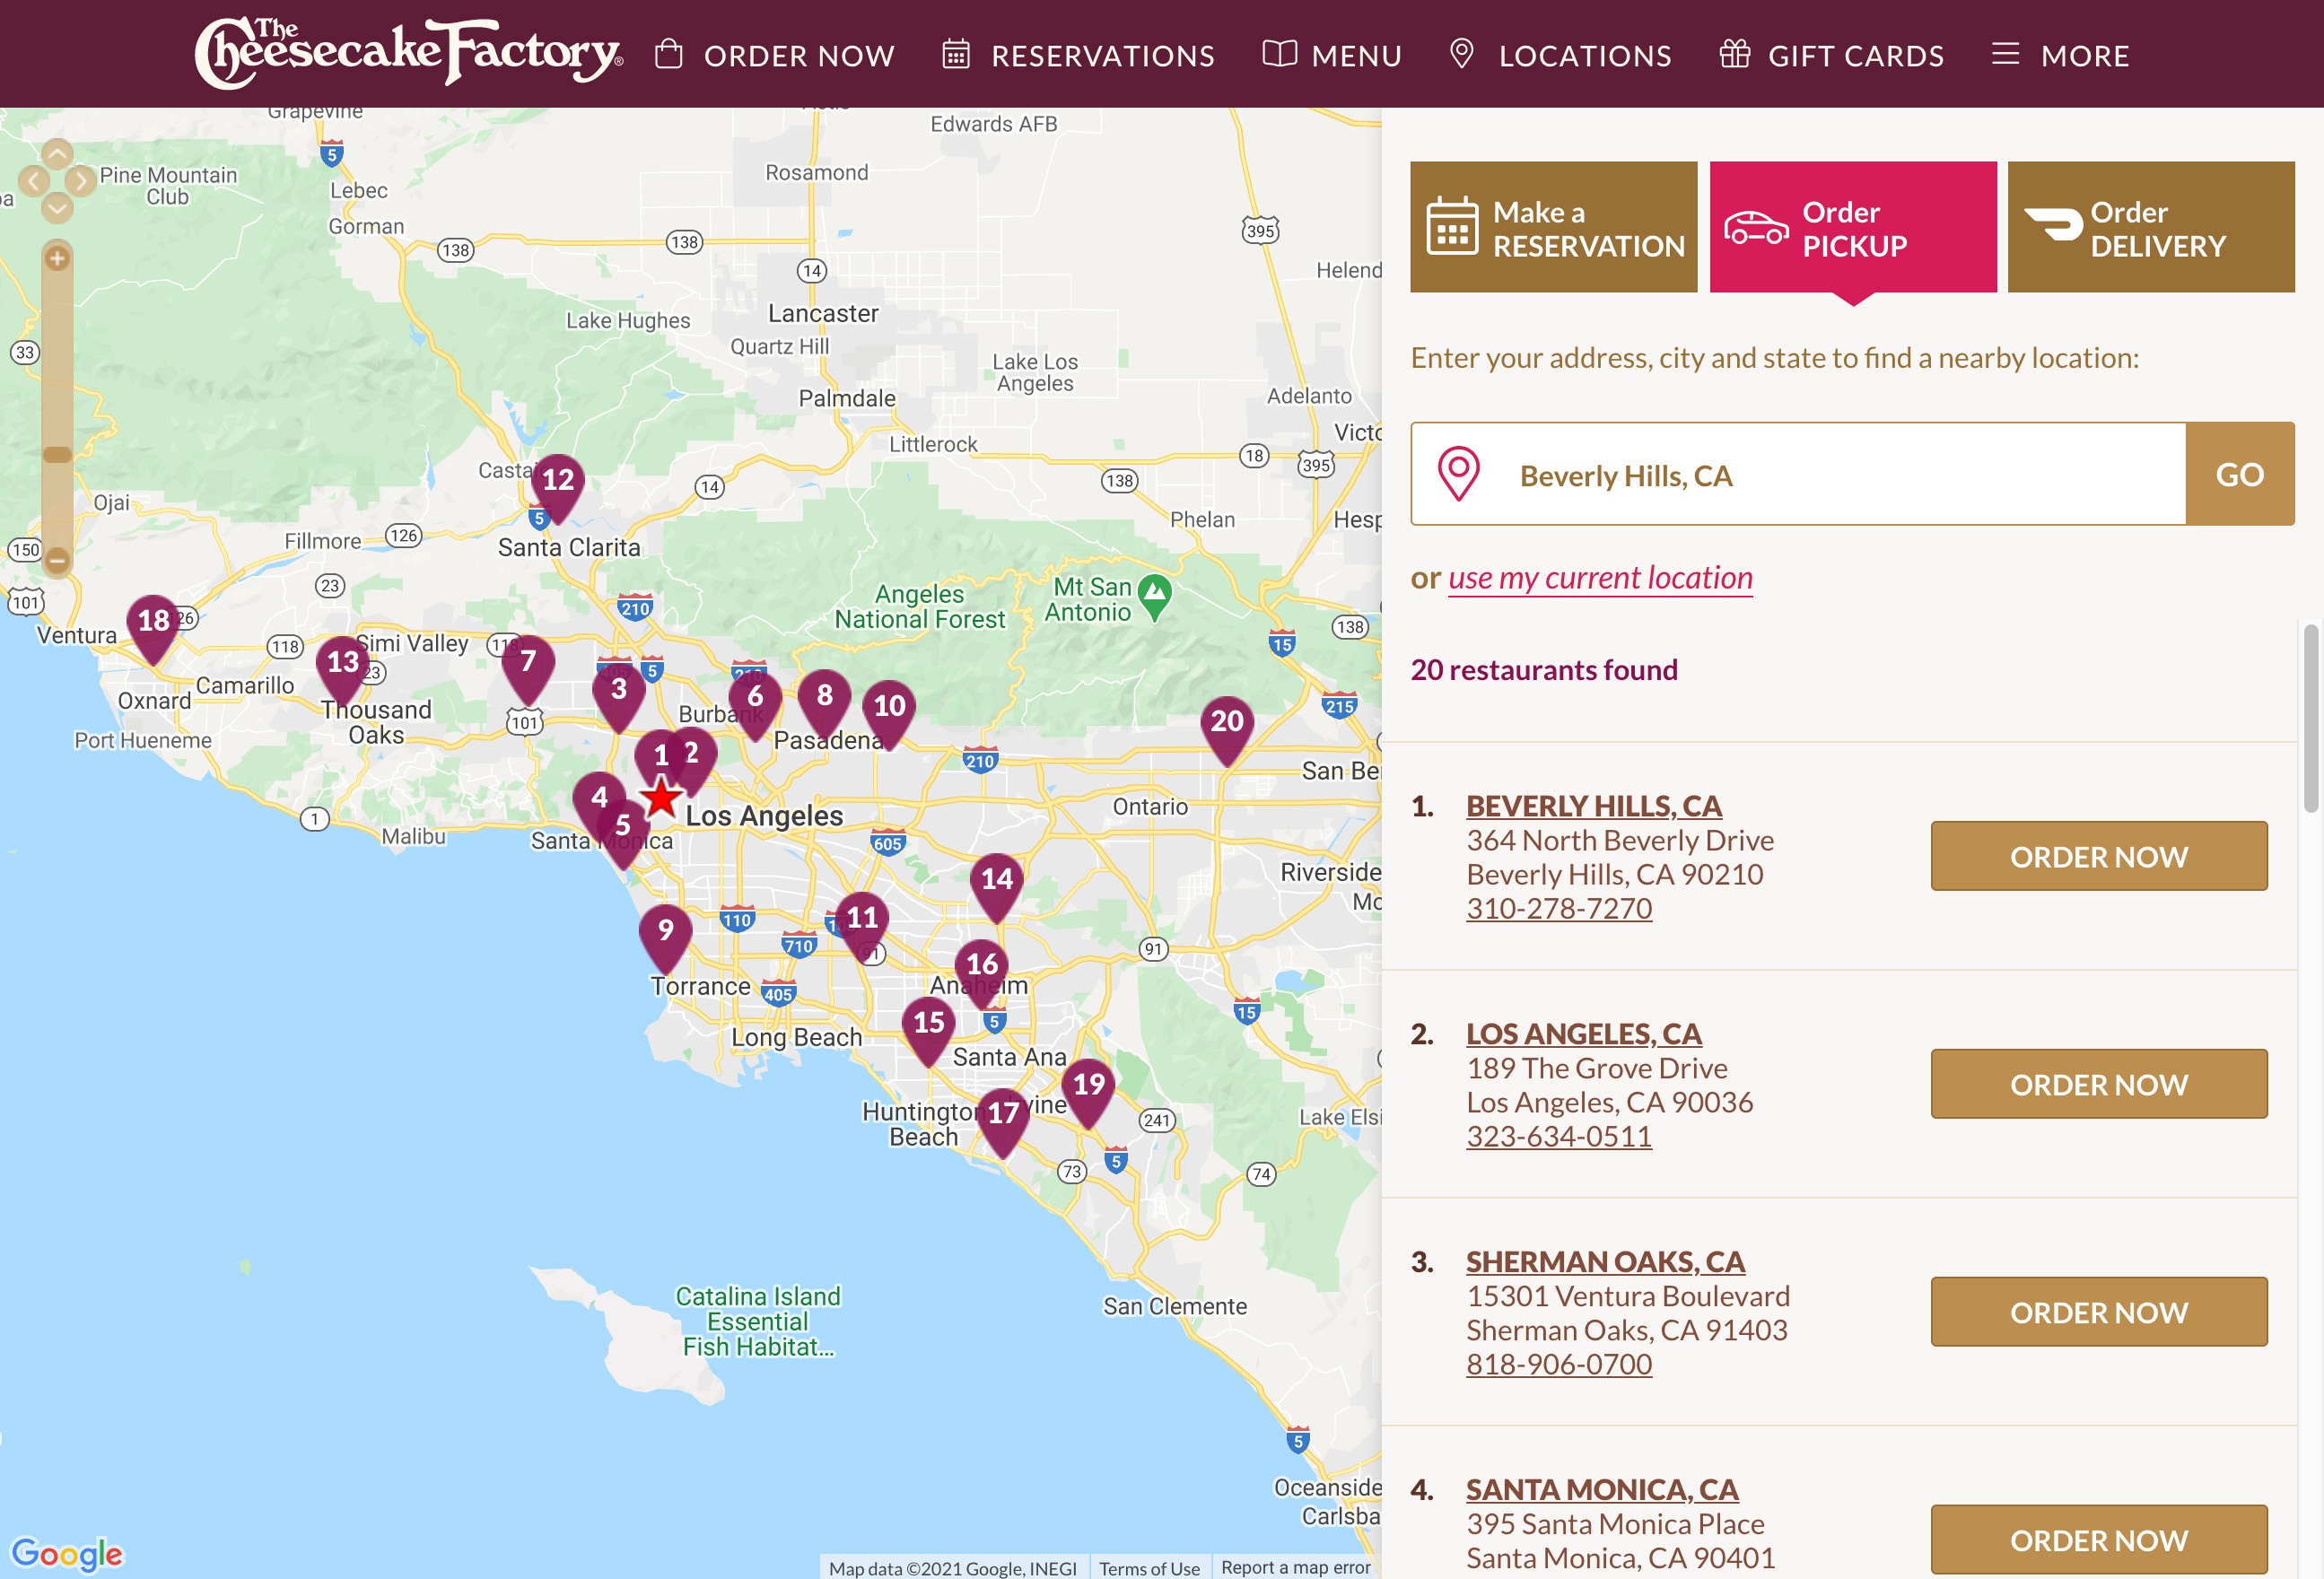Select Make a RESERVATION tab

[x=1553, y=227]
